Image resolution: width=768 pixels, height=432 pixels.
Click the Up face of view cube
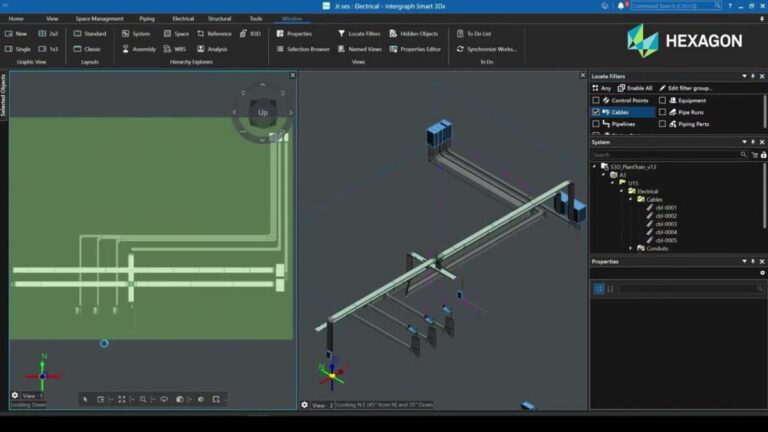[x=263, y=112]
